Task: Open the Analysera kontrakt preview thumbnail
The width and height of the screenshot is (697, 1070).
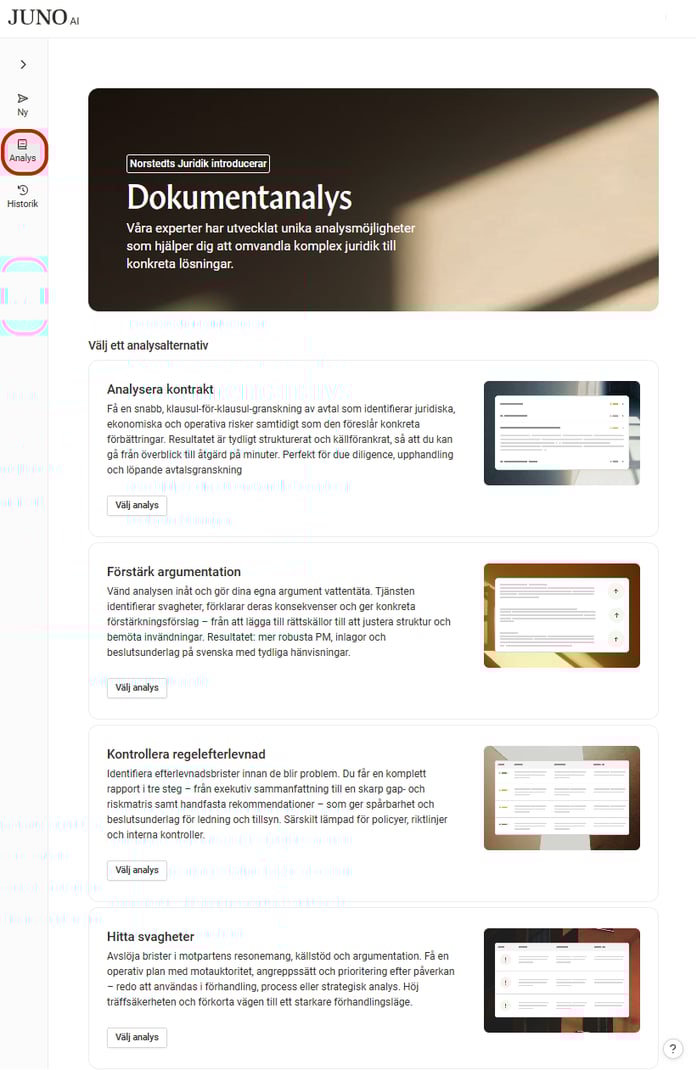Action: click(x=561, y=433)
